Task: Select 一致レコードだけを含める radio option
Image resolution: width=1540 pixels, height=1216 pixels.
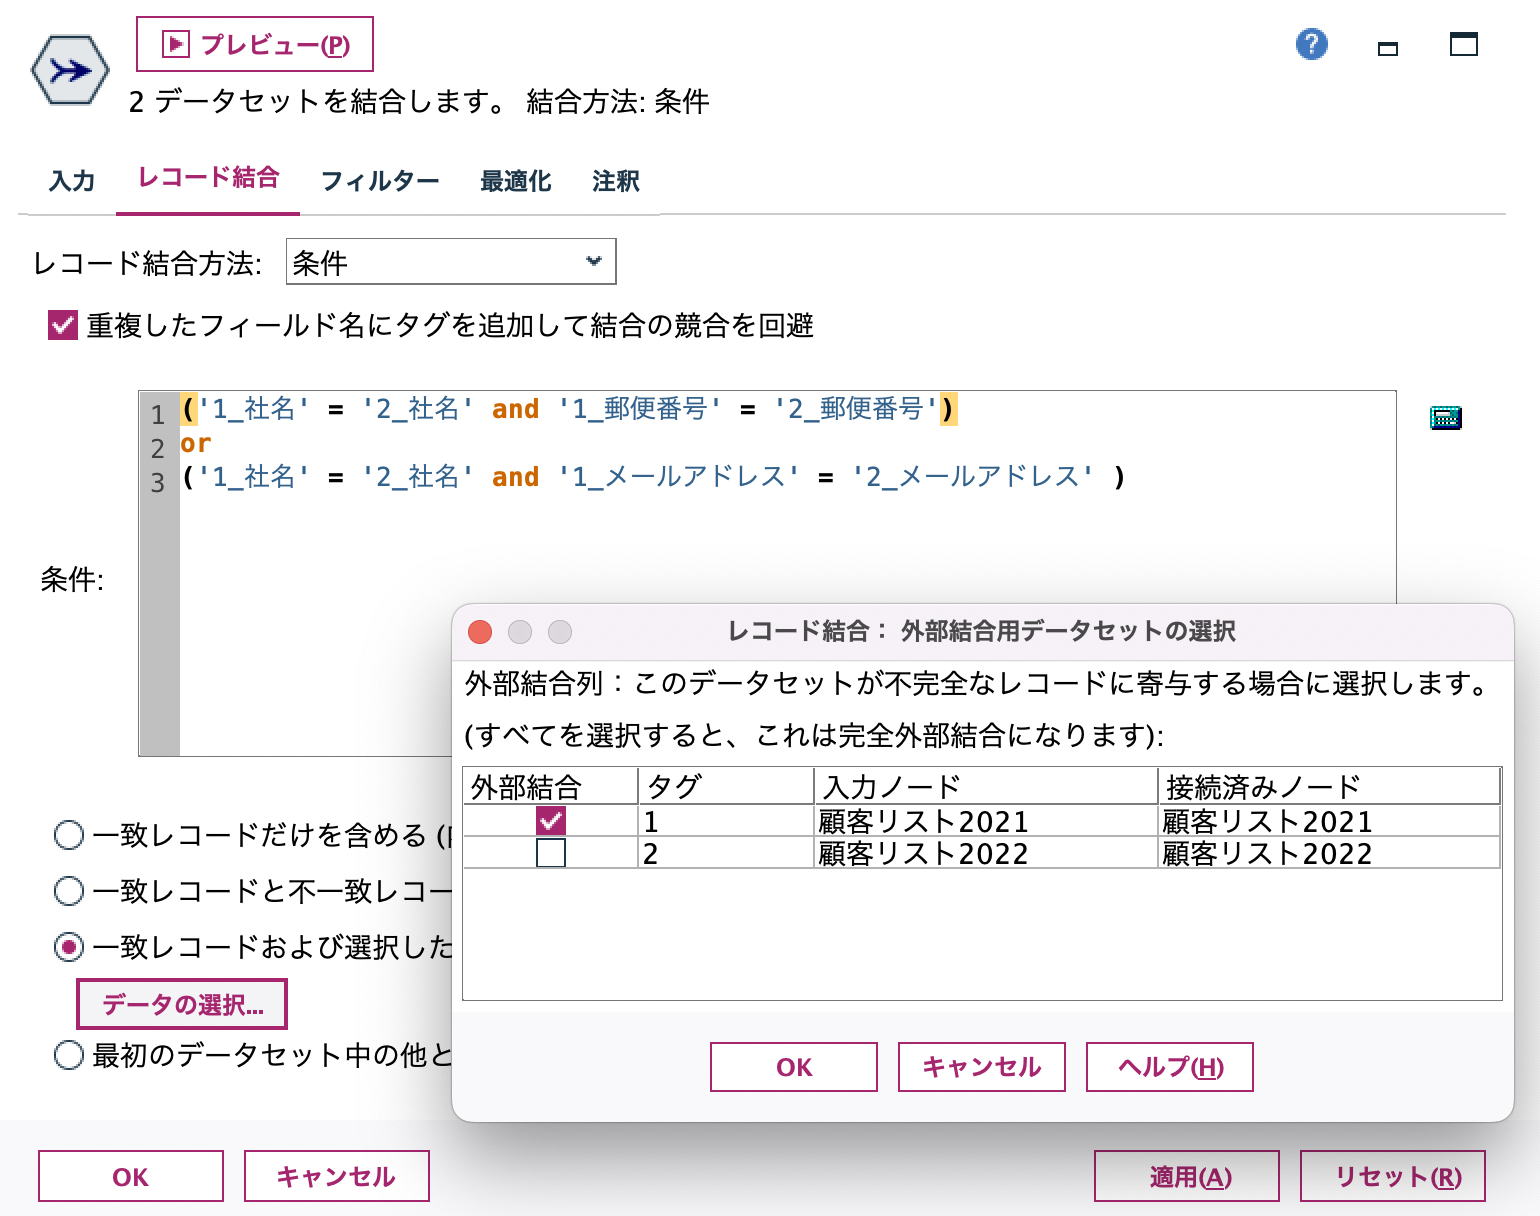Action: (67, 835)
